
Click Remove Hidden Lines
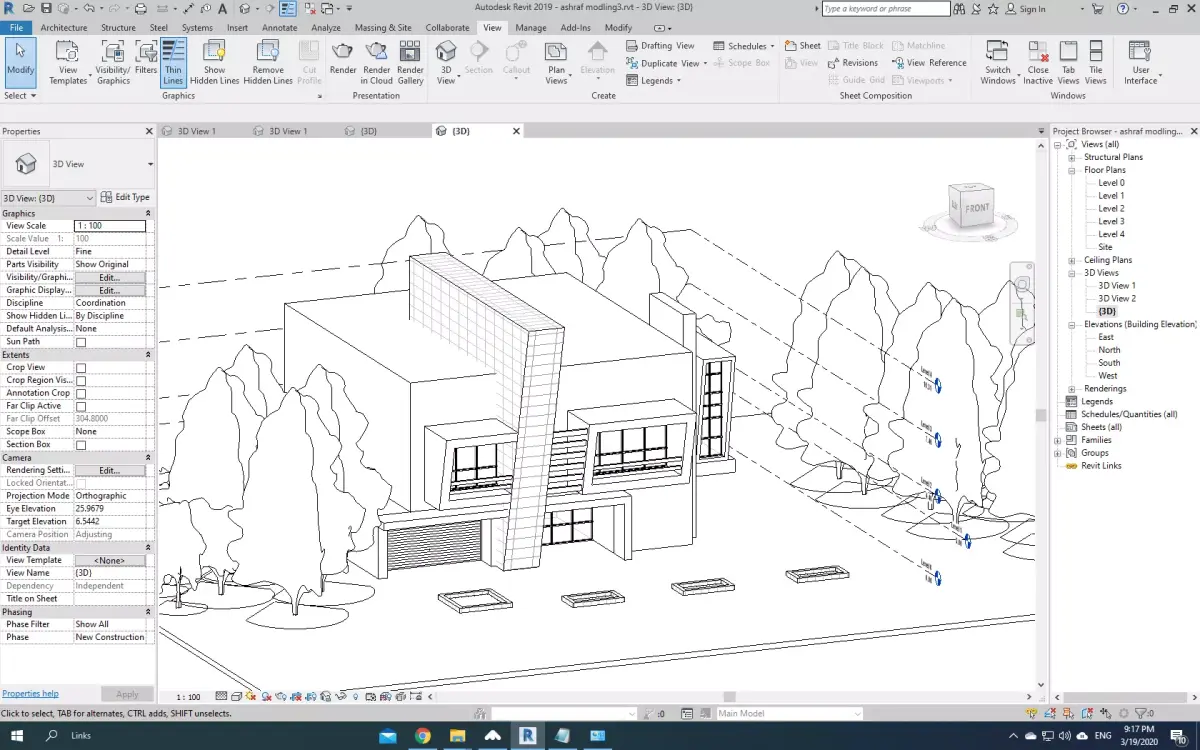pyautogui.click(x=268, y=63)
